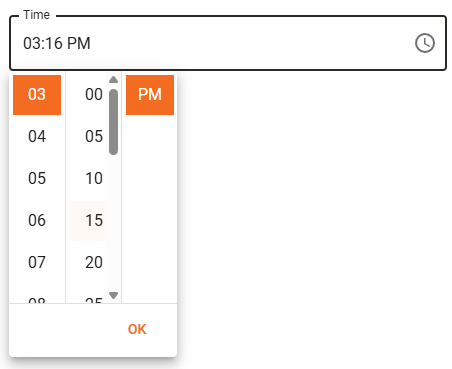Viewport: 452px width, 369px height.
Task: Select hour 06
Action: pyautogui.click(x=37, y=221)
